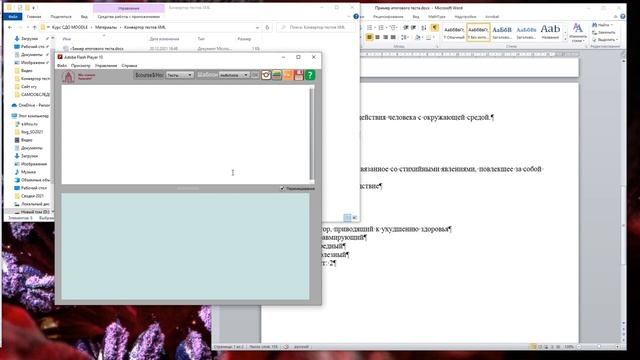This screenshot has width=640, height=360.
Task: Click Explorer back arrow navigation icon
Action: click(10, 27)
